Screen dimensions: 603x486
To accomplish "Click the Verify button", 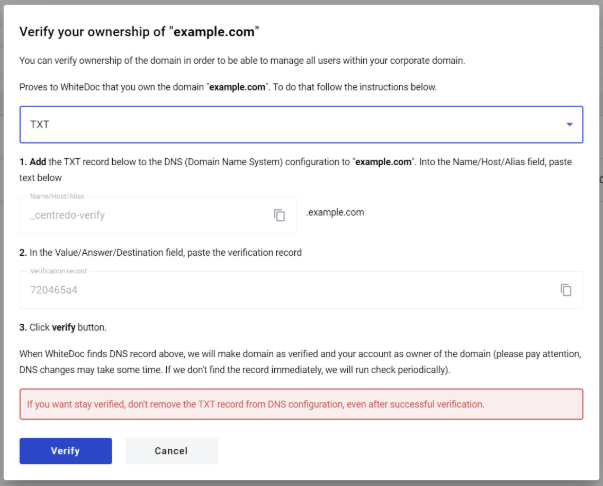I will click(x=66, y=451).
